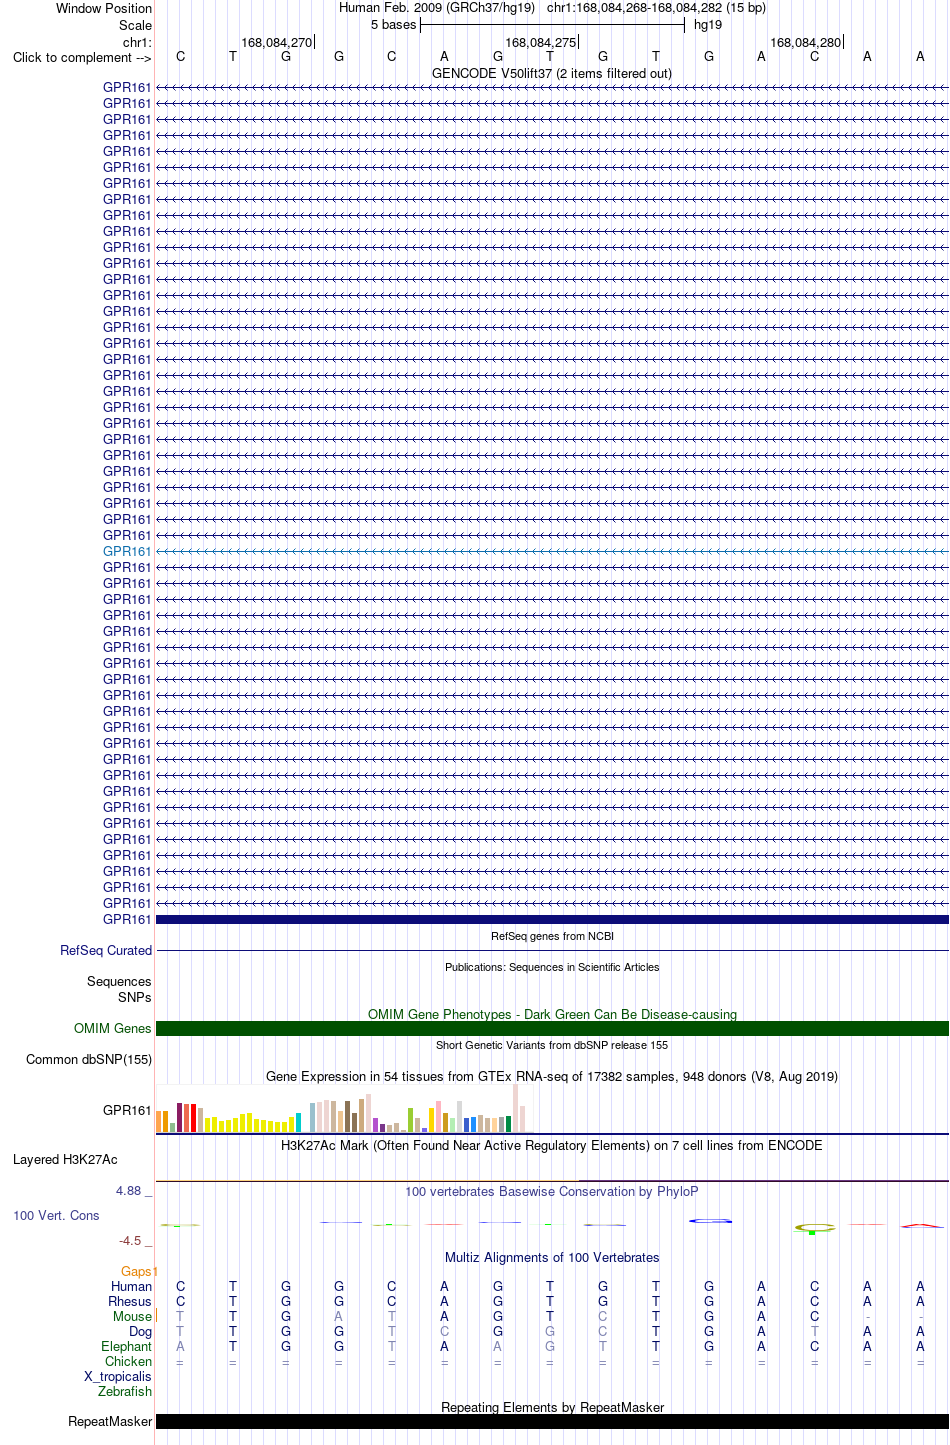Click the GPR161 label beside the thick exon bar

pyautogui.click(x=127, y=919)
